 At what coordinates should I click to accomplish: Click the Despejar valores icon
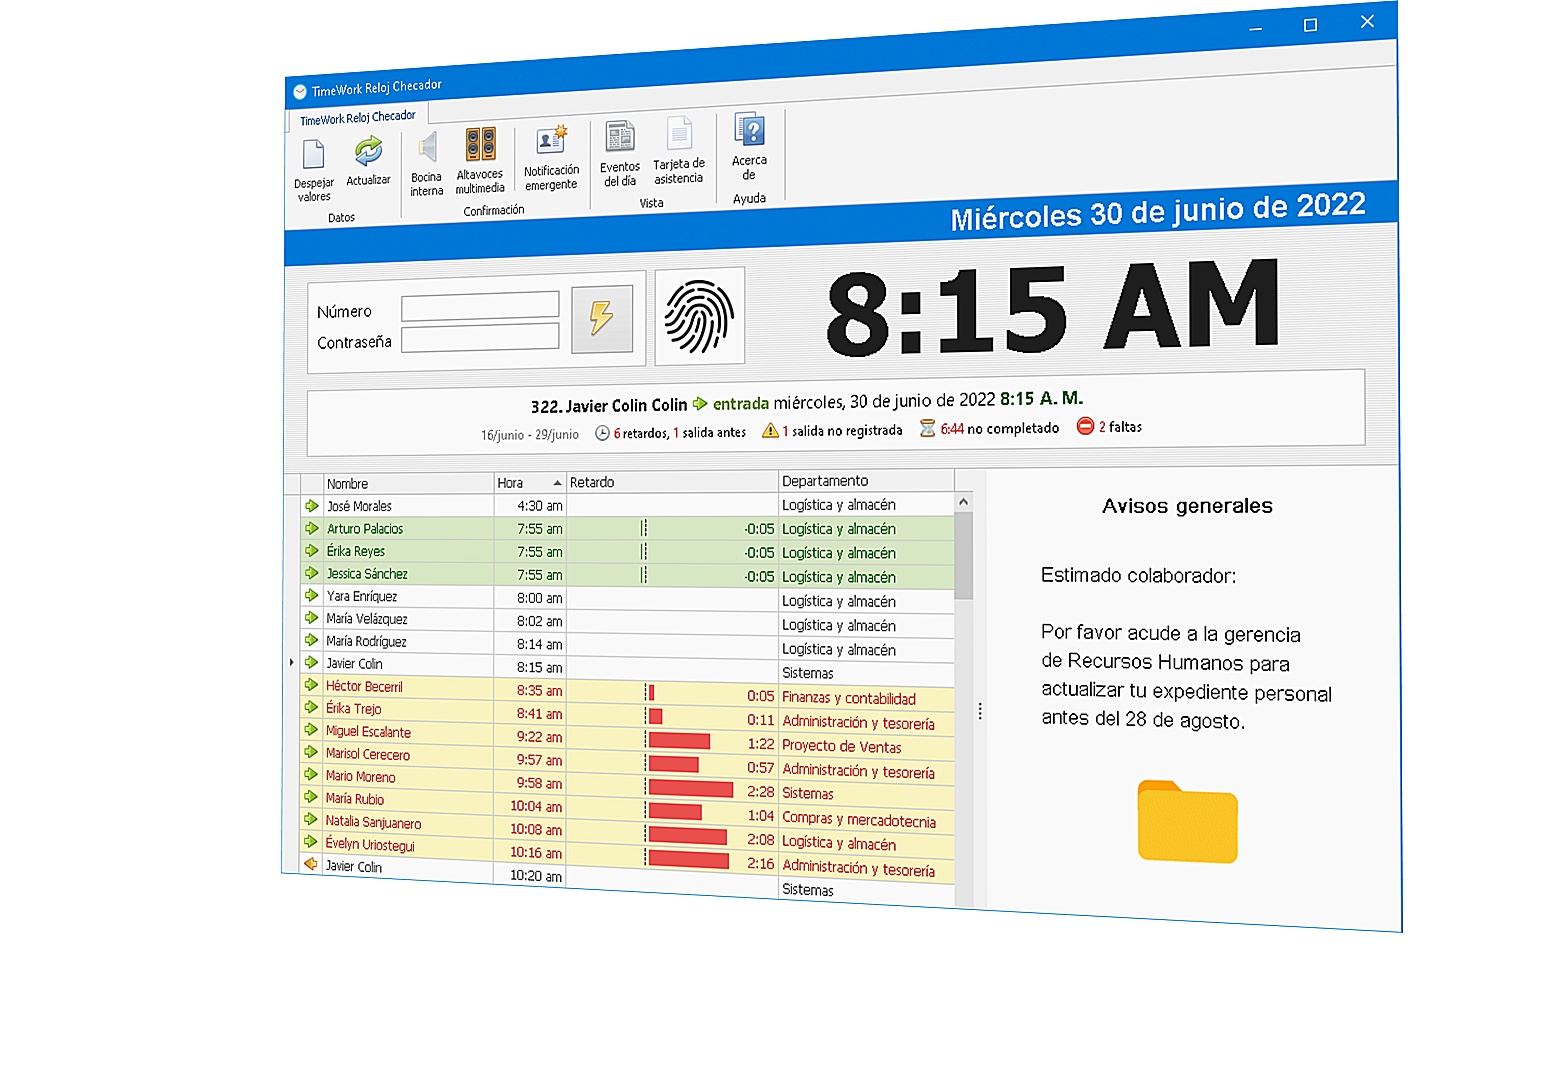(313, 156)
